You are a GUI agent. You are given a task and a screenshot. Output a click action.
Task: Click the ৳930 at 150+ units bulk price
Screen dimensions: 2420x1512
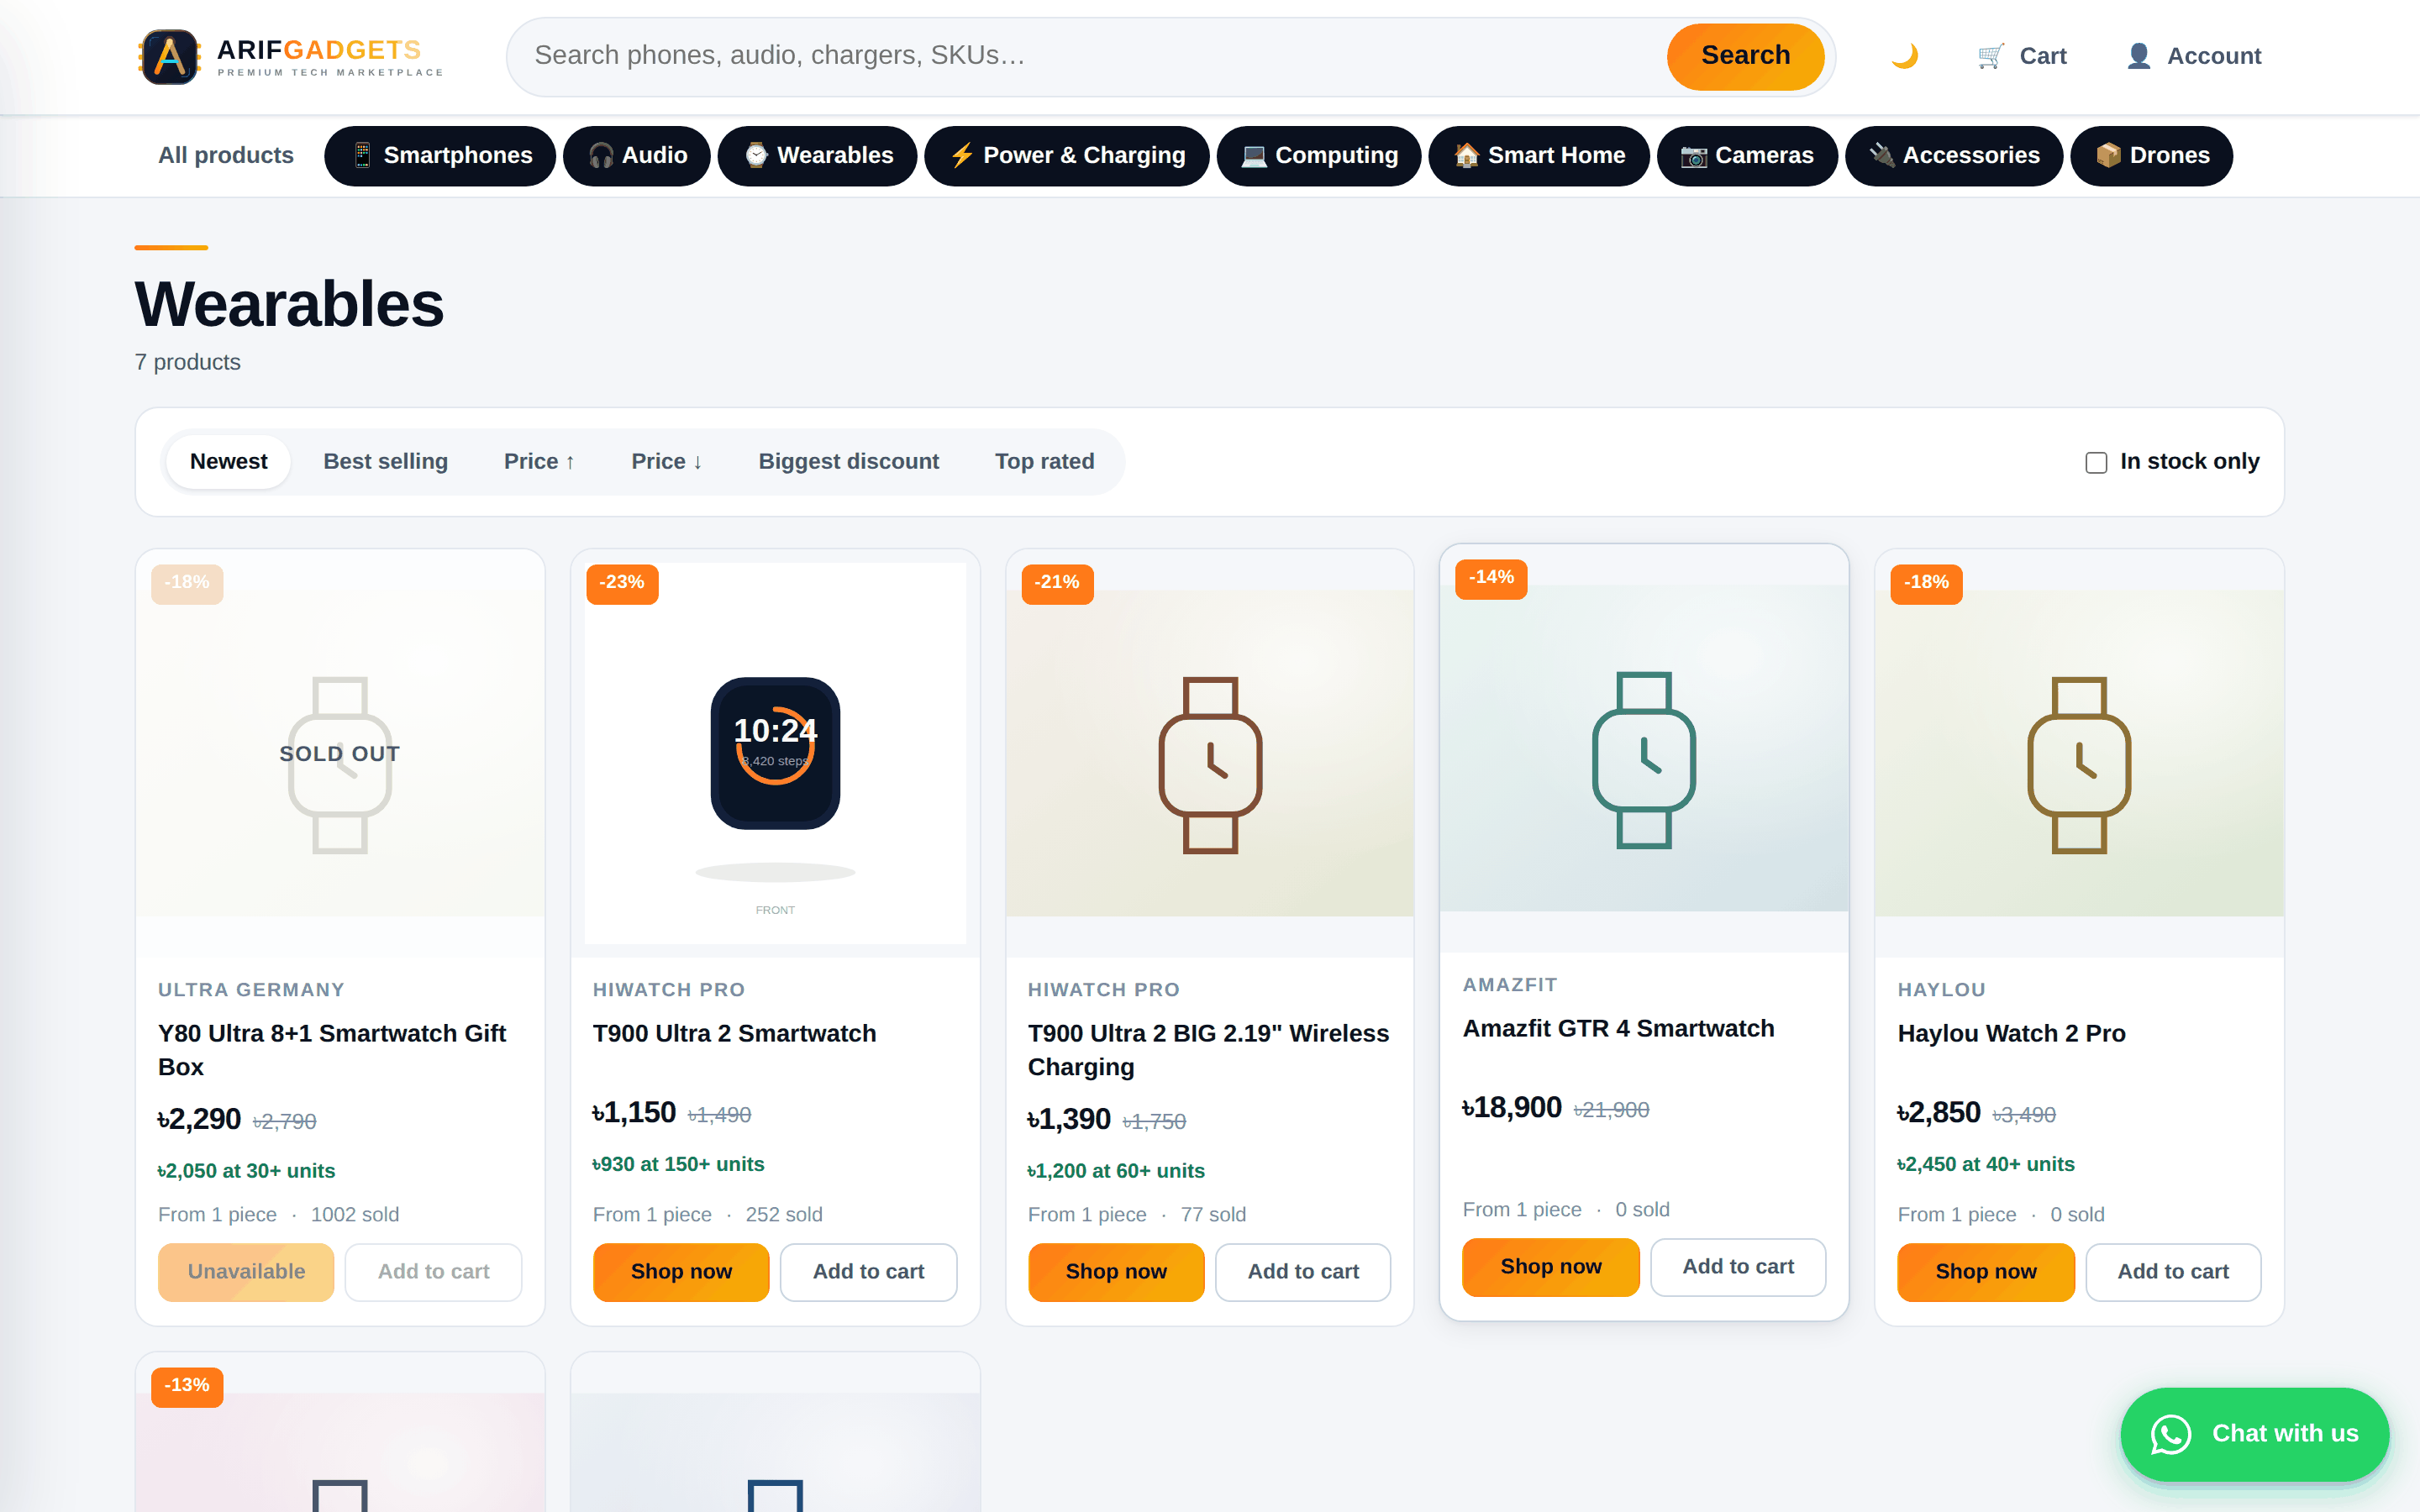click(678, 1165)
